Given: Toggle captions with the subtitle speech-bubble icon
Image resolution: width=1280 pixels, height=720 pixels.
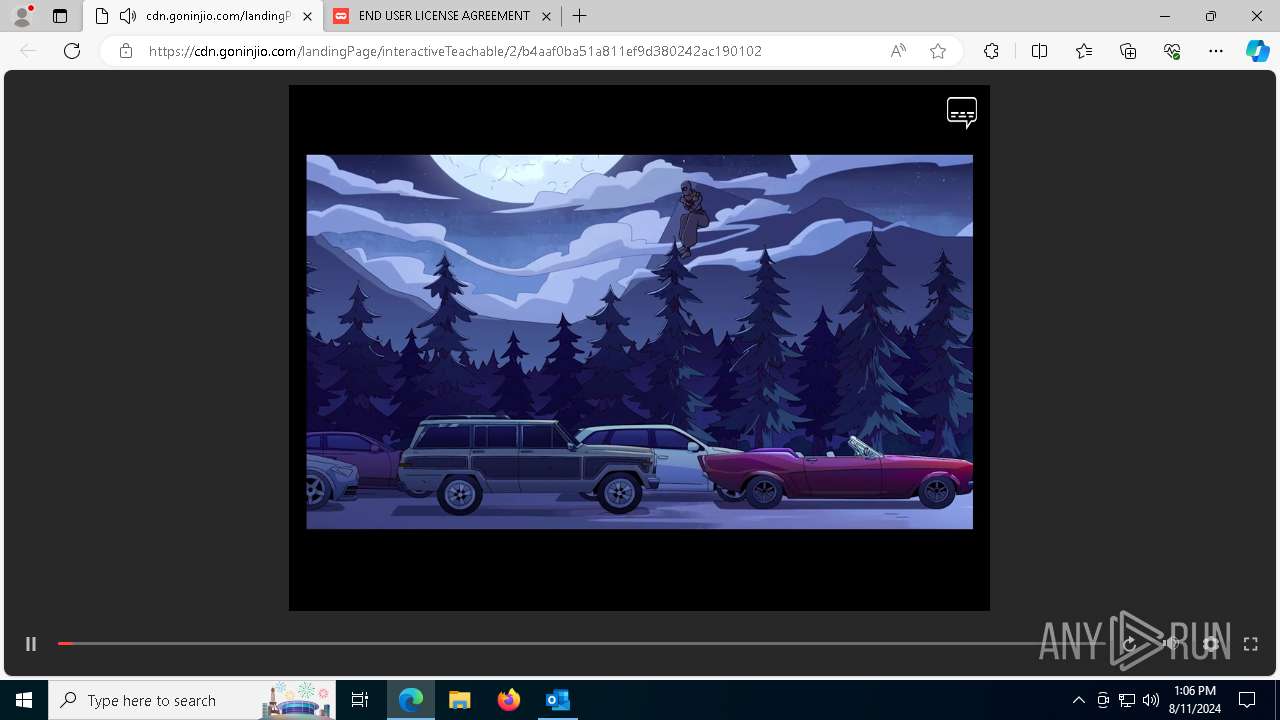Looking at the screenshot, I should click(962, 112).
